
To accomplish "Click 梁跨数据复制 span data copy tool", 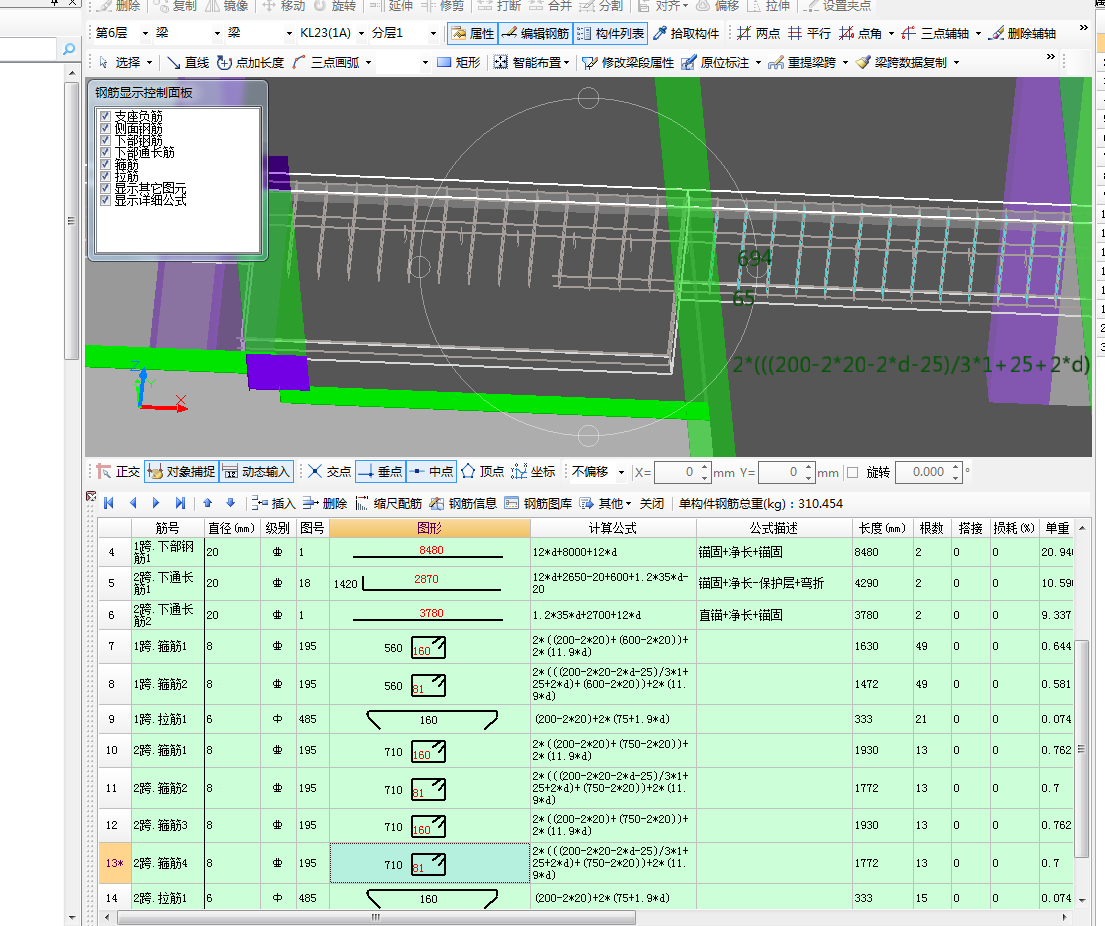I will tap(901, 63).
